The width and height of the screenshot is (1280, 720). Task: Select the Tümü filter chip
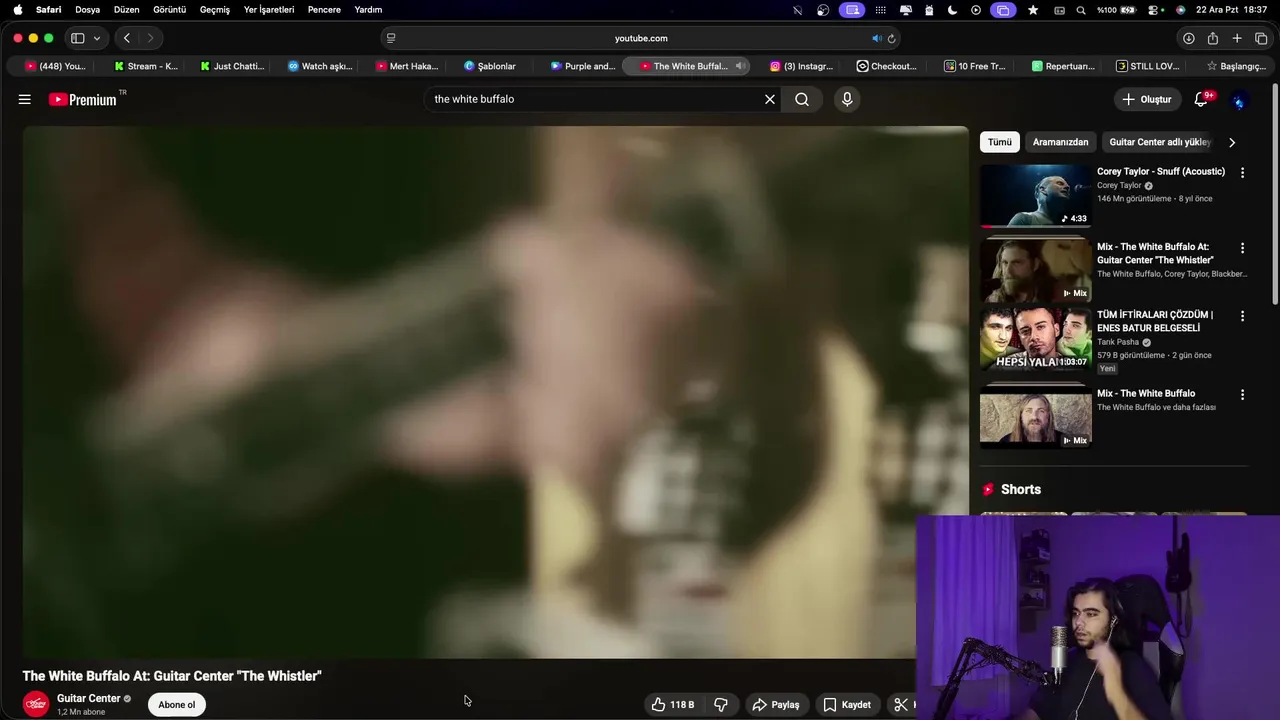1000,142
